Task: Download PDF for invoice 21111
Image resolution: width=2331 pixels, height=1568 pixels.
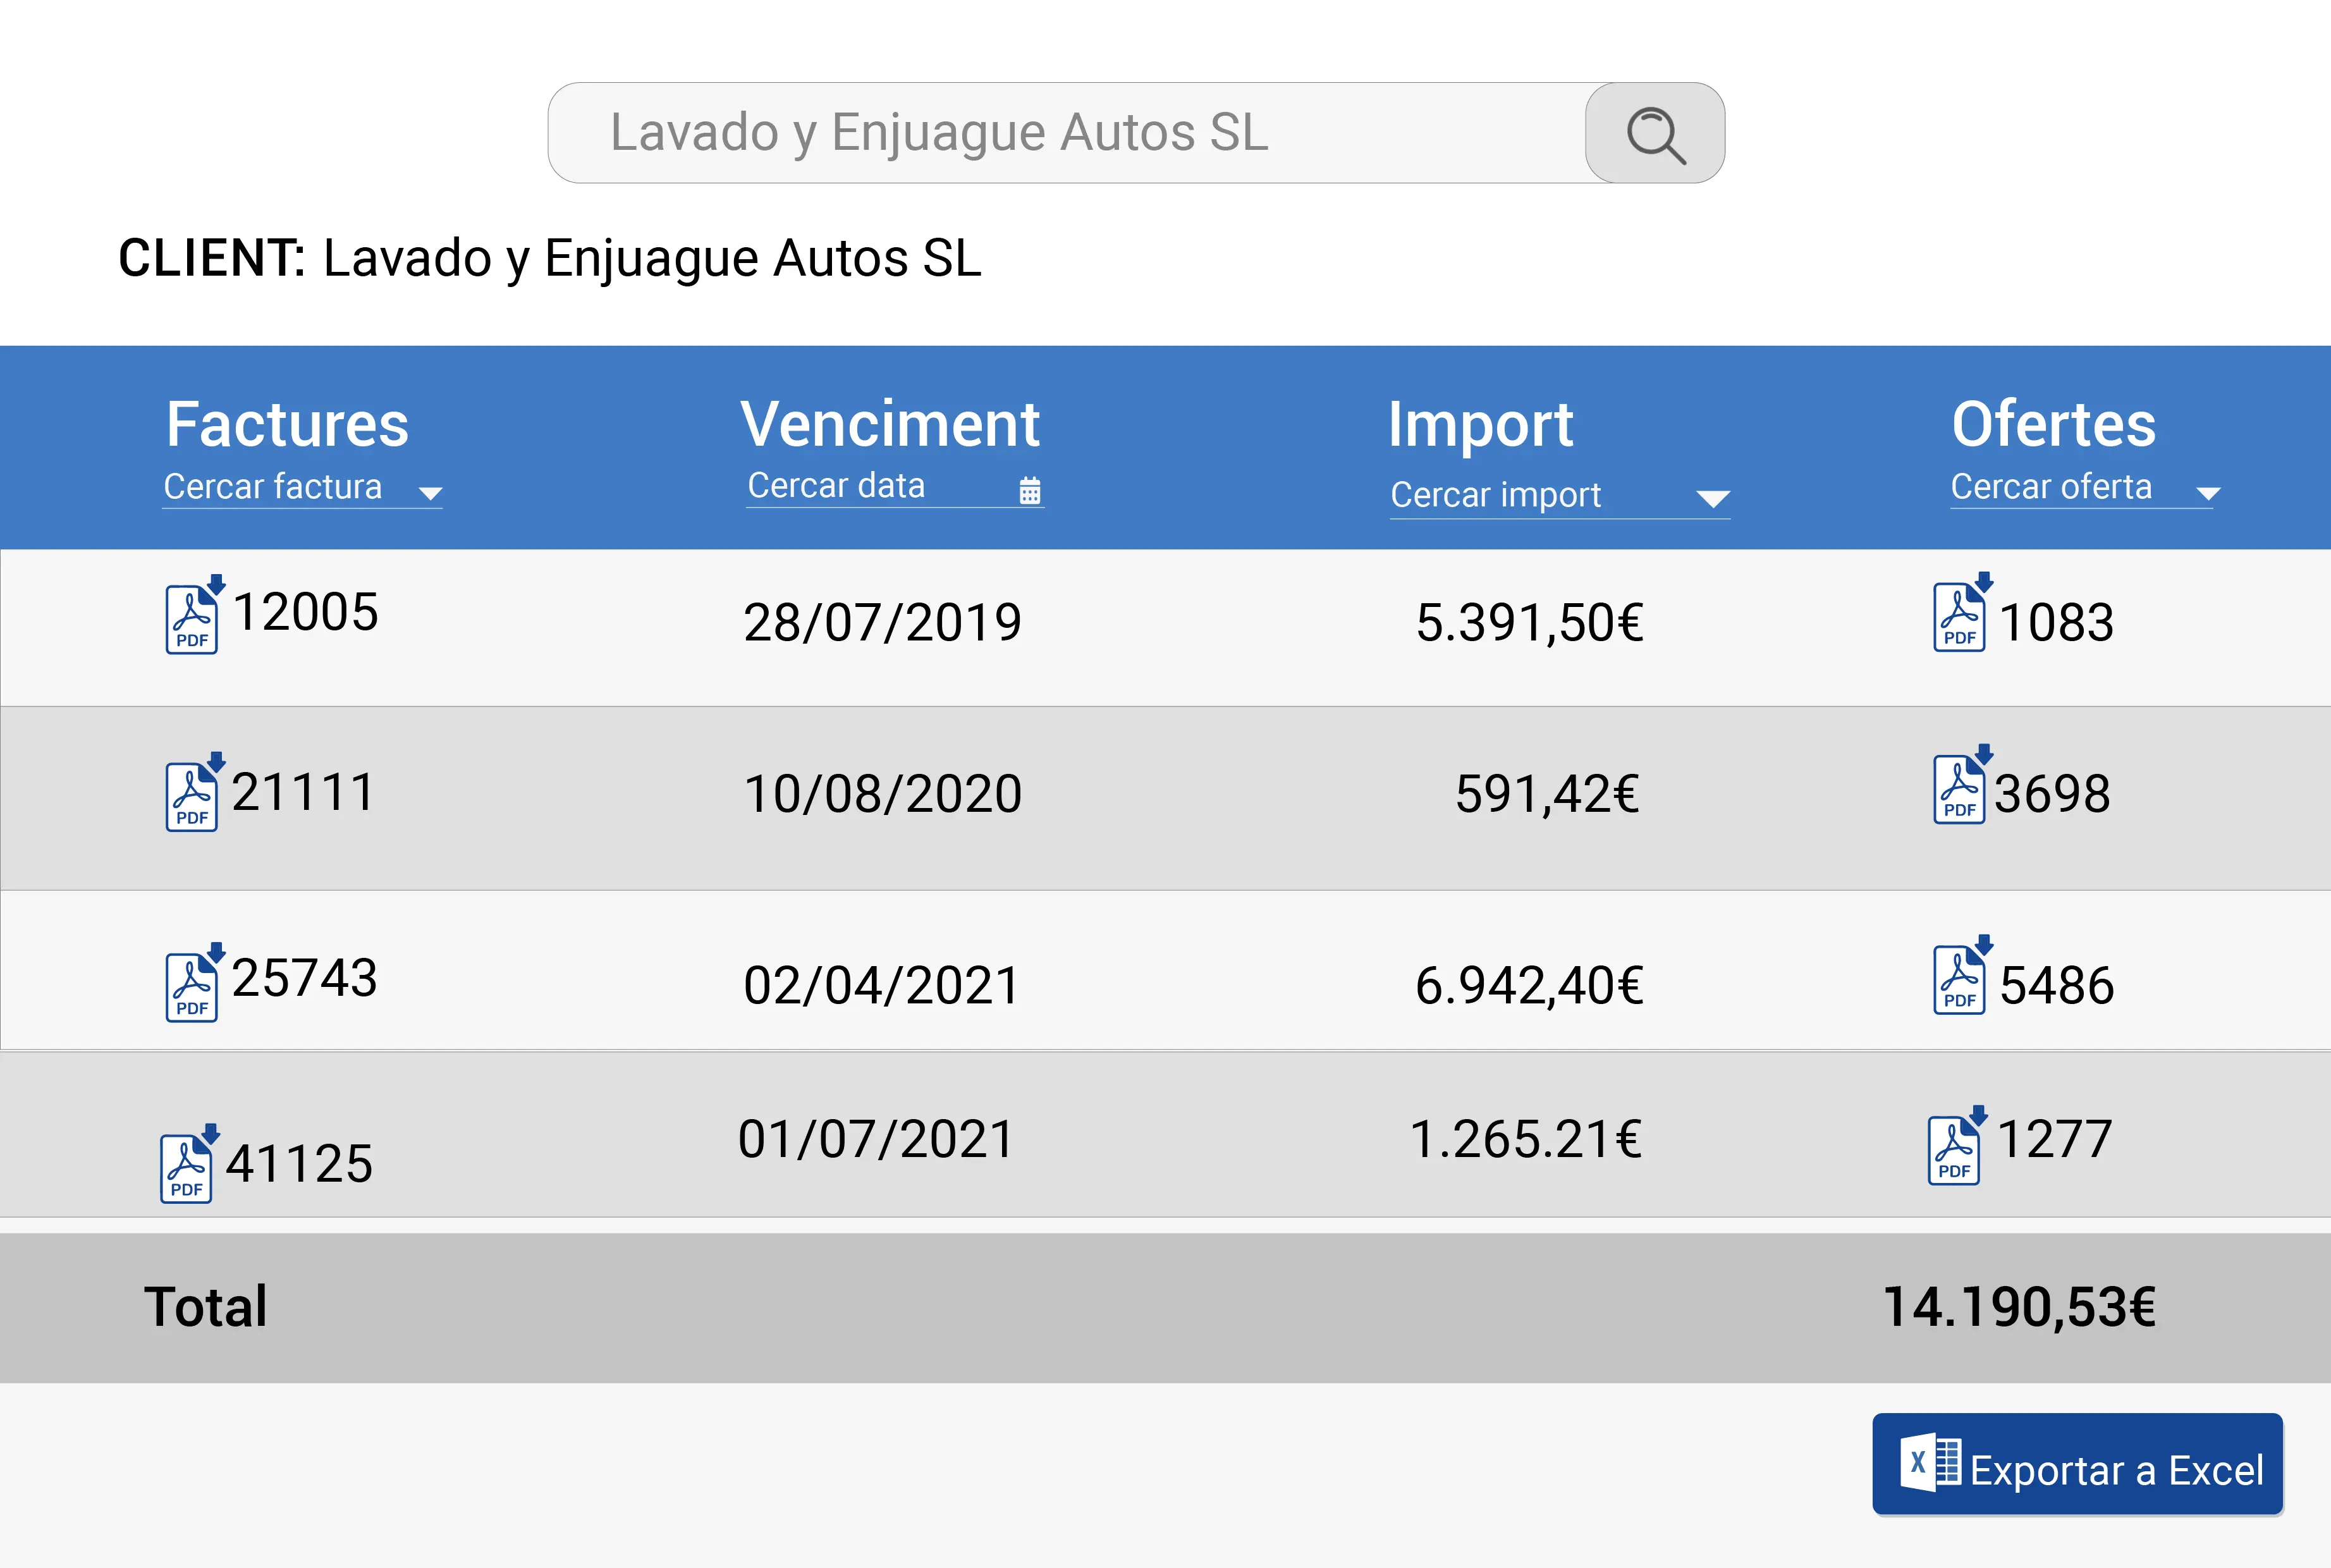Action: click(x=194, y=792)
